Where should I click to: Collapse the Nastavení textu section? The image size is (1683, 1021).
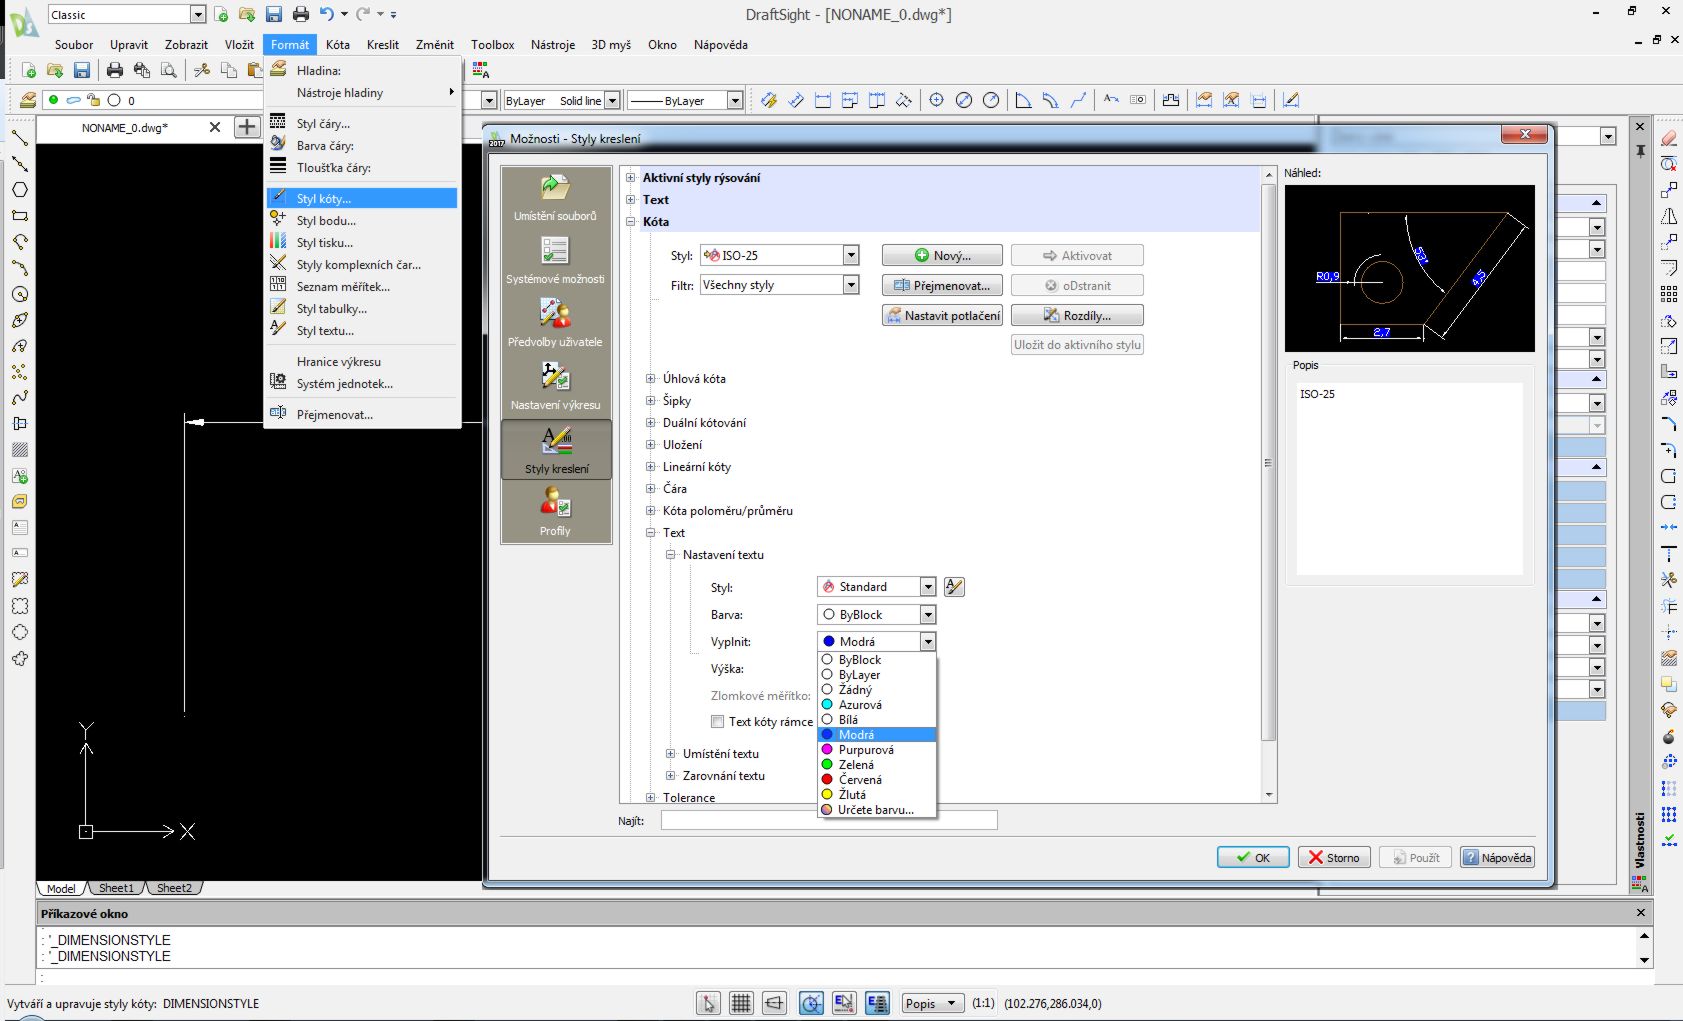coord(670,555)
